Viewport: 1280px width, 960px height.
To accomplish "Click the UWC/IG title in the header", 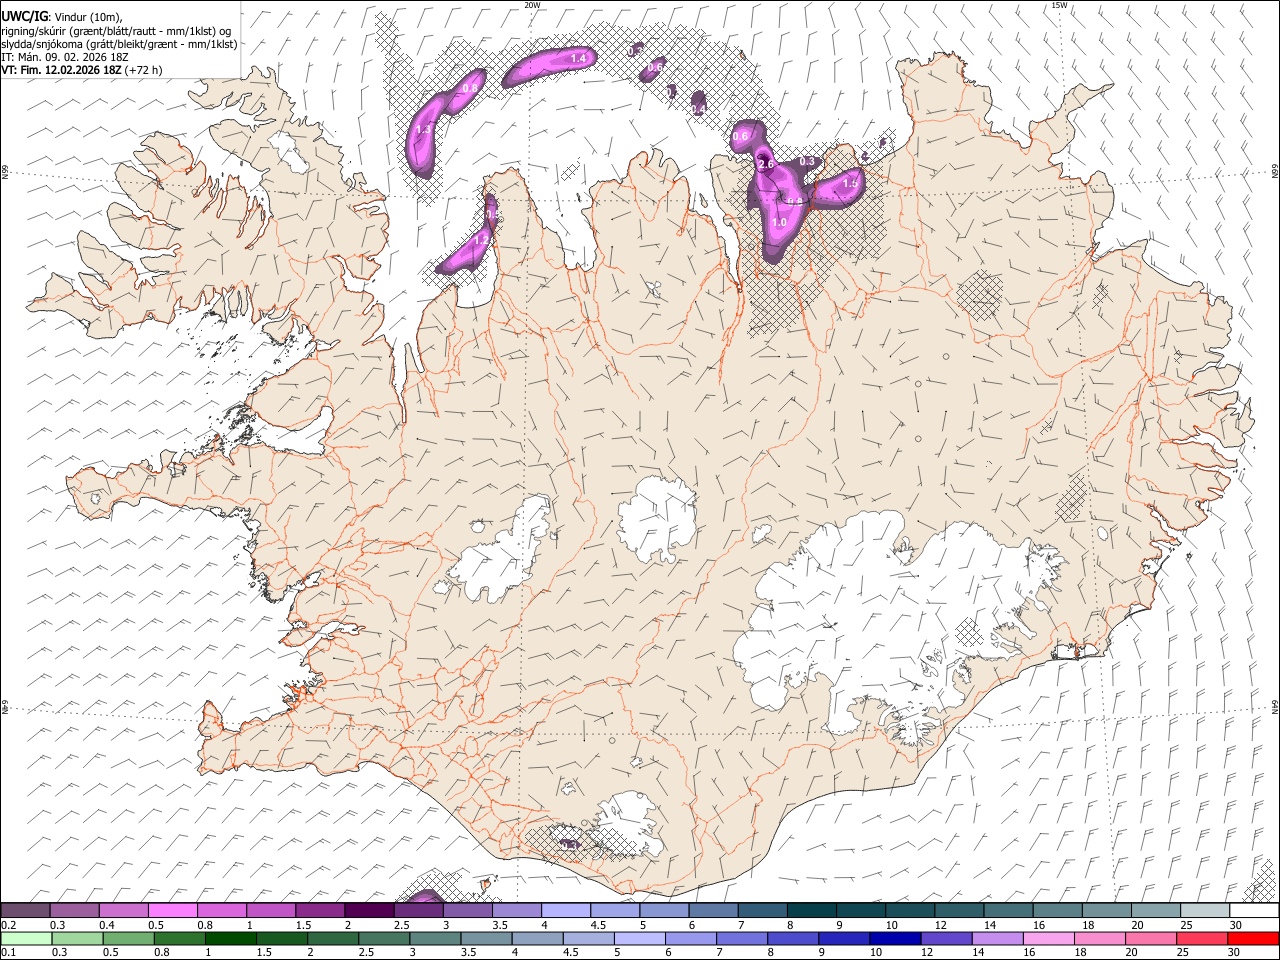I will (24, 16).
